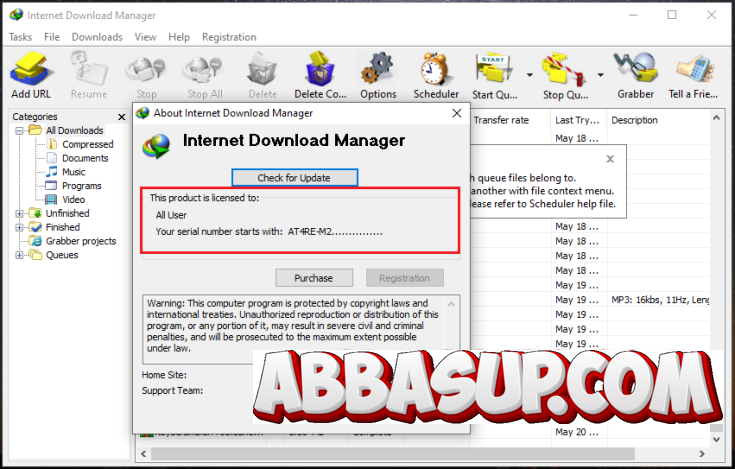Select the Unfinished category
The image size is (735, 469).
pyautogui.click(x=67, y=213)
